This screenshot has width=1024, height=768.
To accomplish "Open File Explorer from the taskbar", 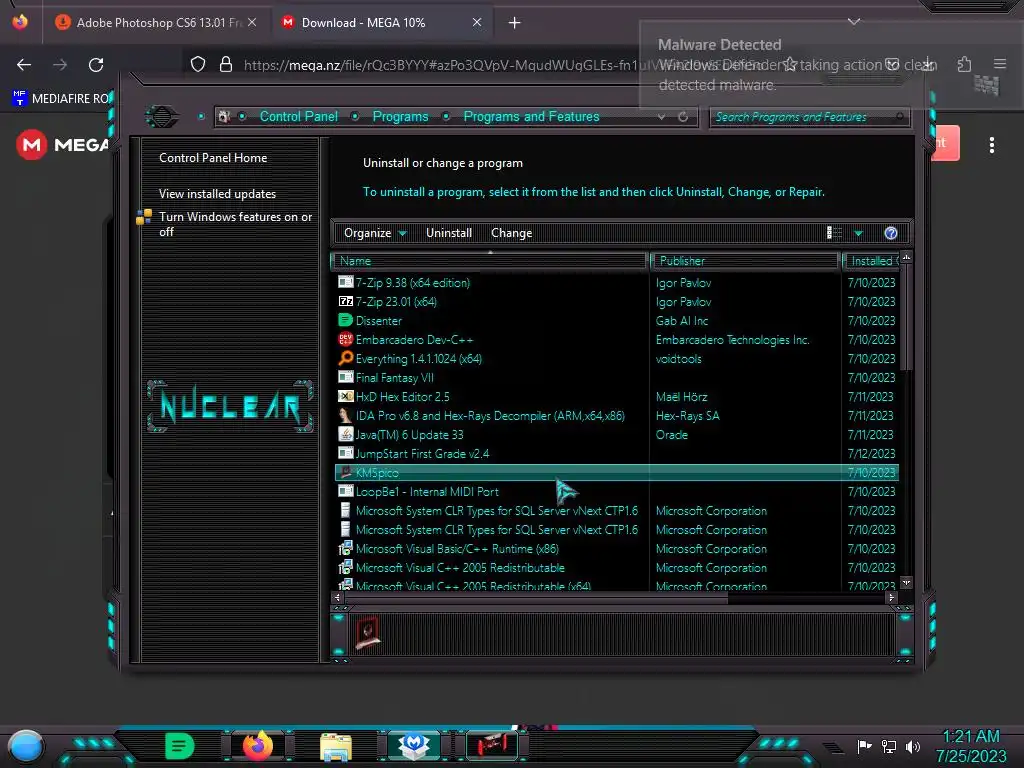I will [x=336, y=746].
